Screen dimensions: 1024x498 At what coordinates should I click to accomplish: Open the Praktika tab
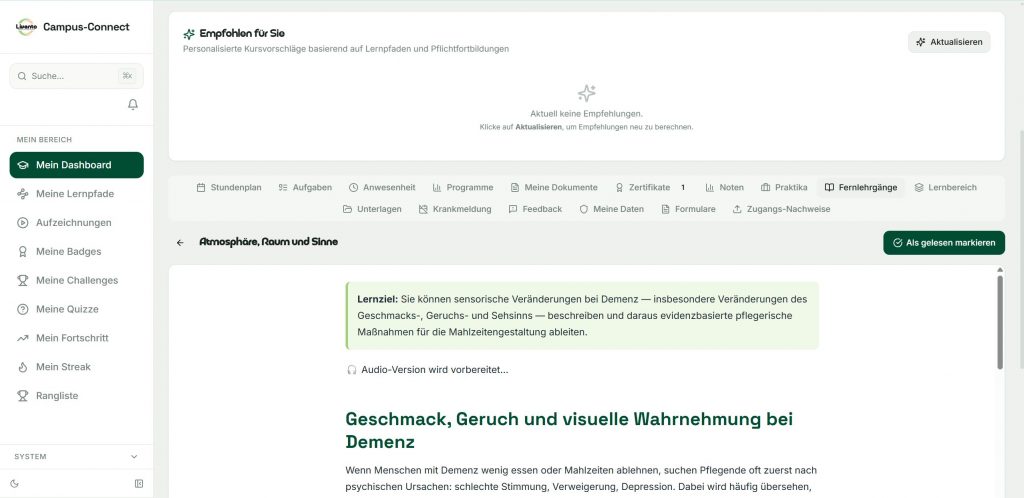coord(784,187)
